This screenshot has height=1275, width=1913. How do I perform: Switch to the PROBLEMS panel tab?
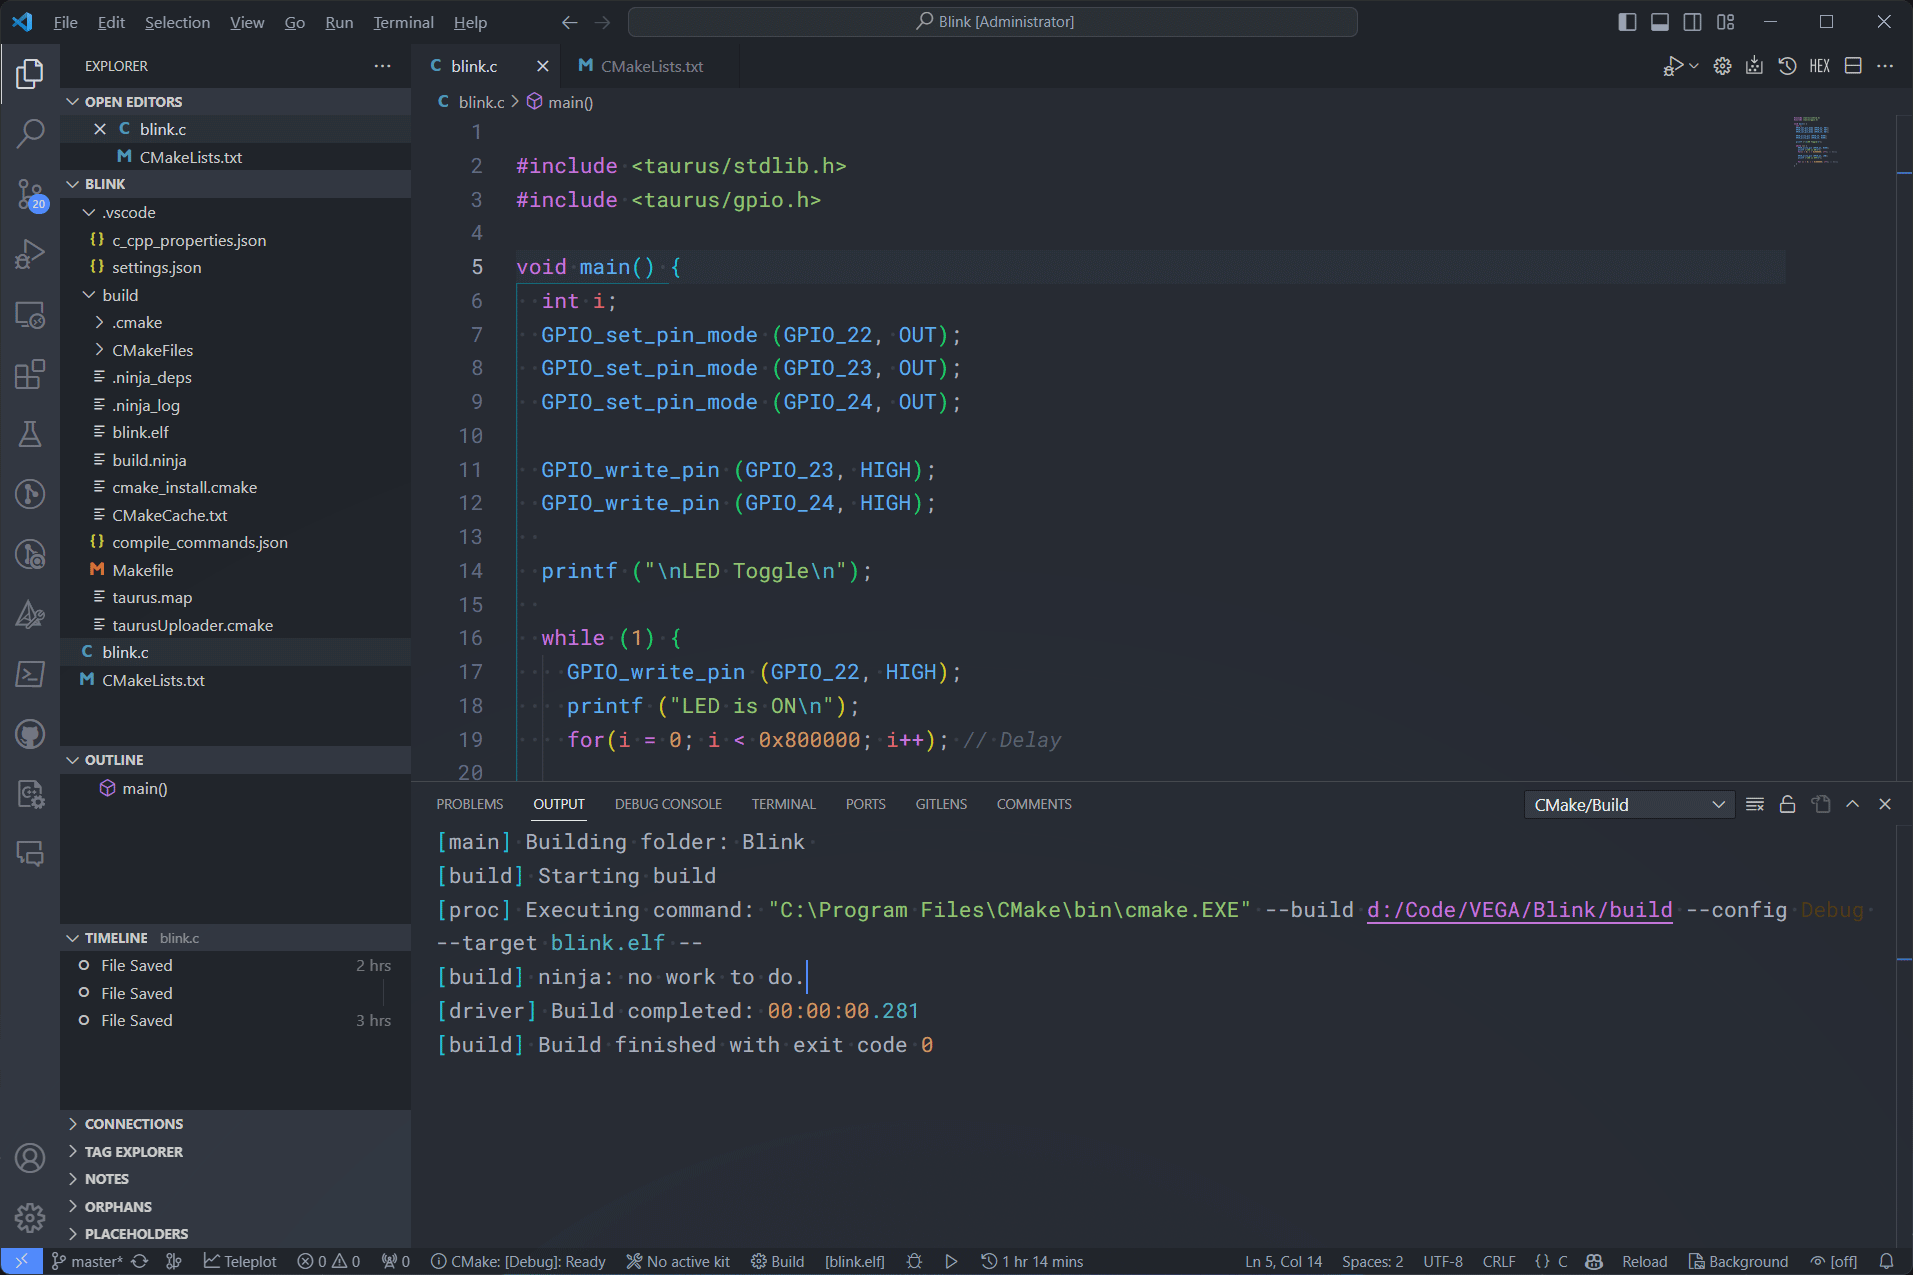(x=470, y=805)
